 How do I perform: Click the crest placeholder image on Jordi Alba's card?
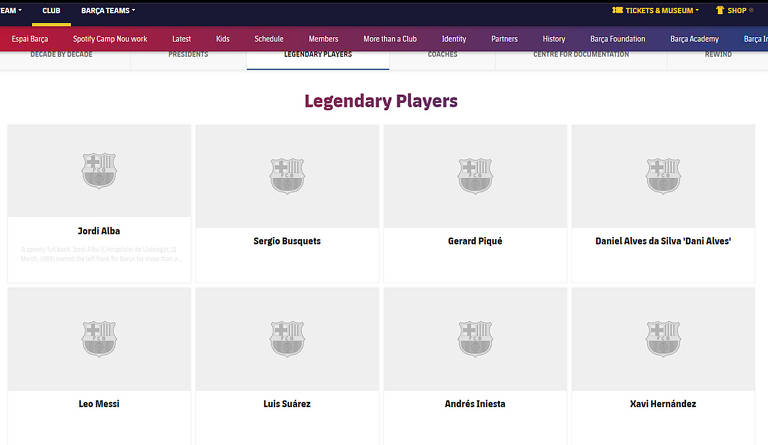pos(99,170)
